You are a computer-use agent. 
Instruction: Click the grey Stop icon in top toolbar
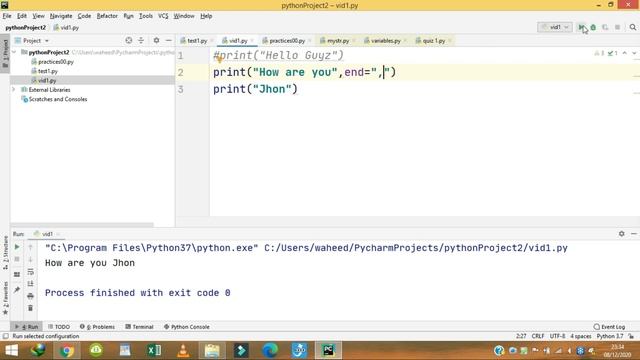(617, 27)
